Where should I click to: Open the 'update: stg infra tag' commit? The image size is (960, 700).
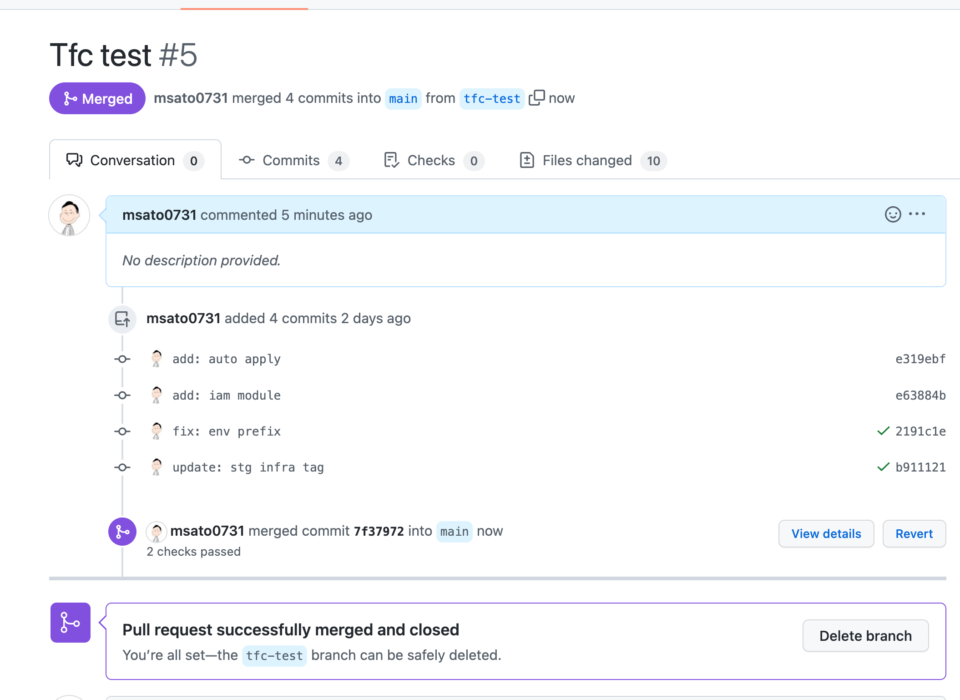(x=248, y=467)
